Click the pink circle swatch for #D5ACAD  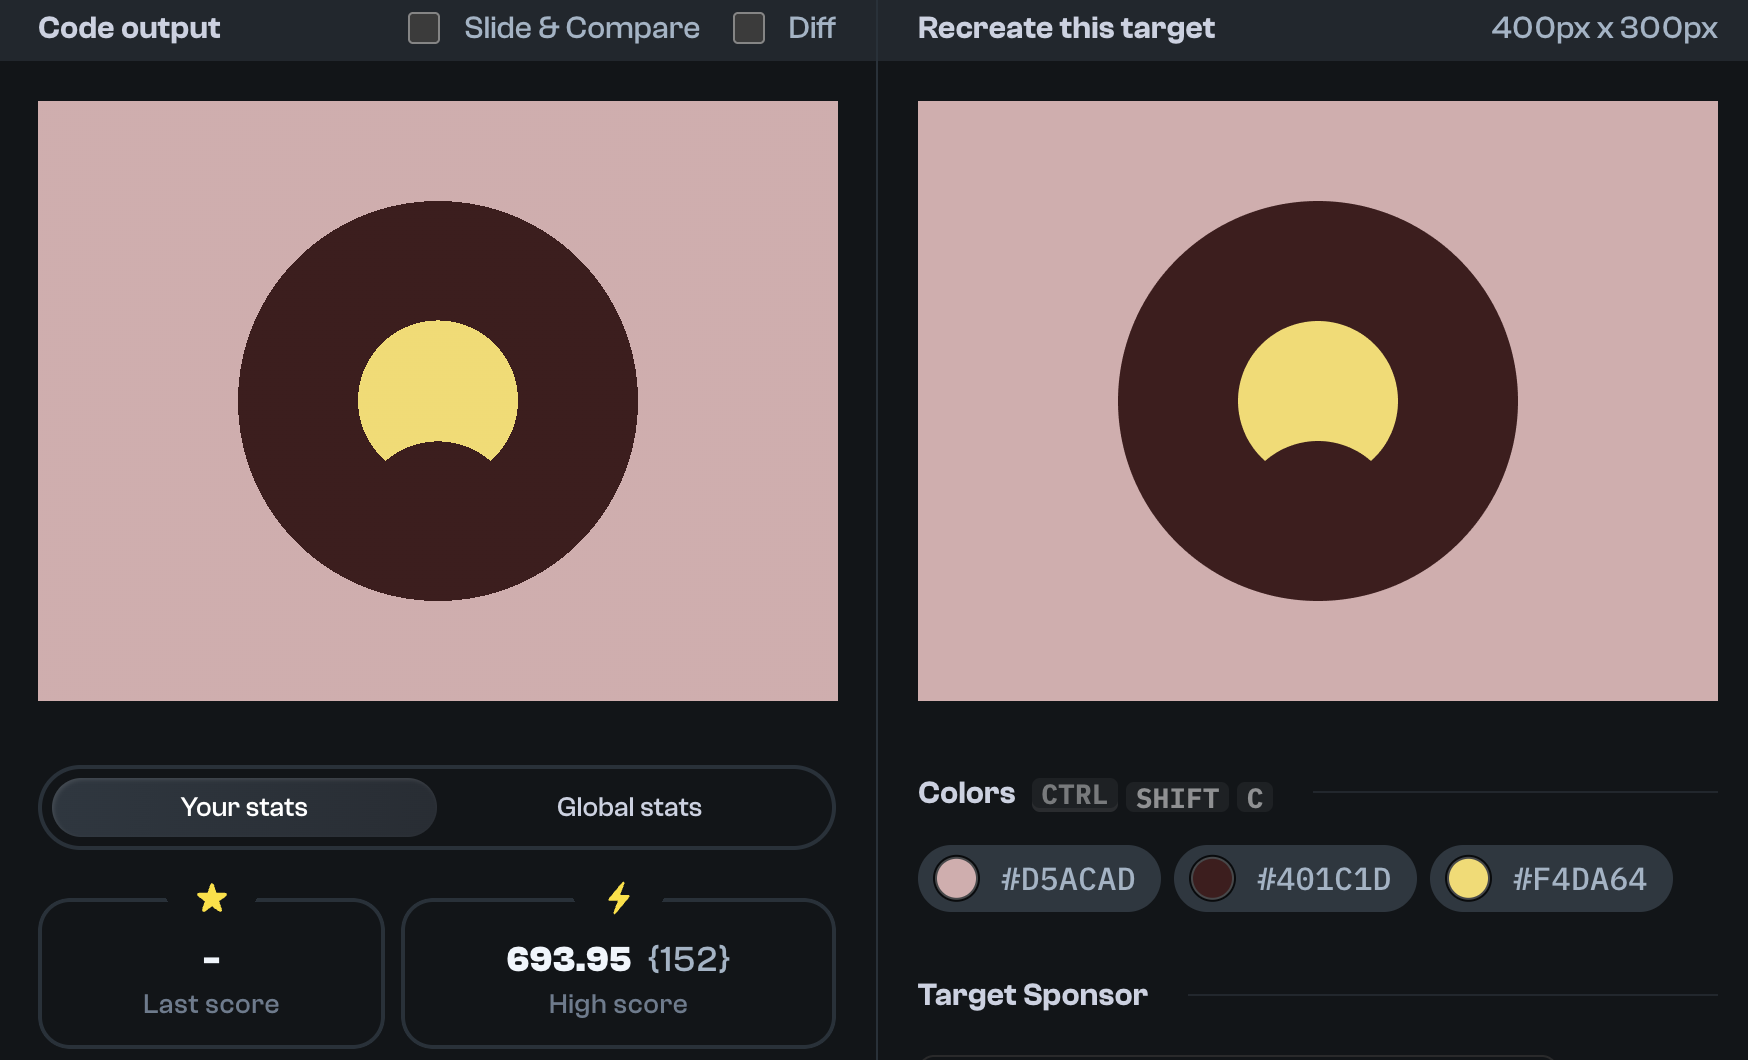click(958, 878)
